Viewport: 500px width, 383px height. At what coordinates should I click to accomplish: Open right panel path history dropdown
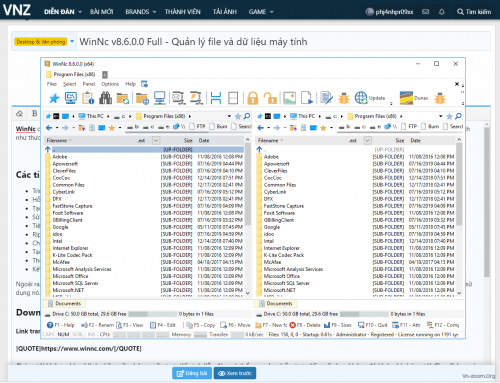tap(441, 116)
